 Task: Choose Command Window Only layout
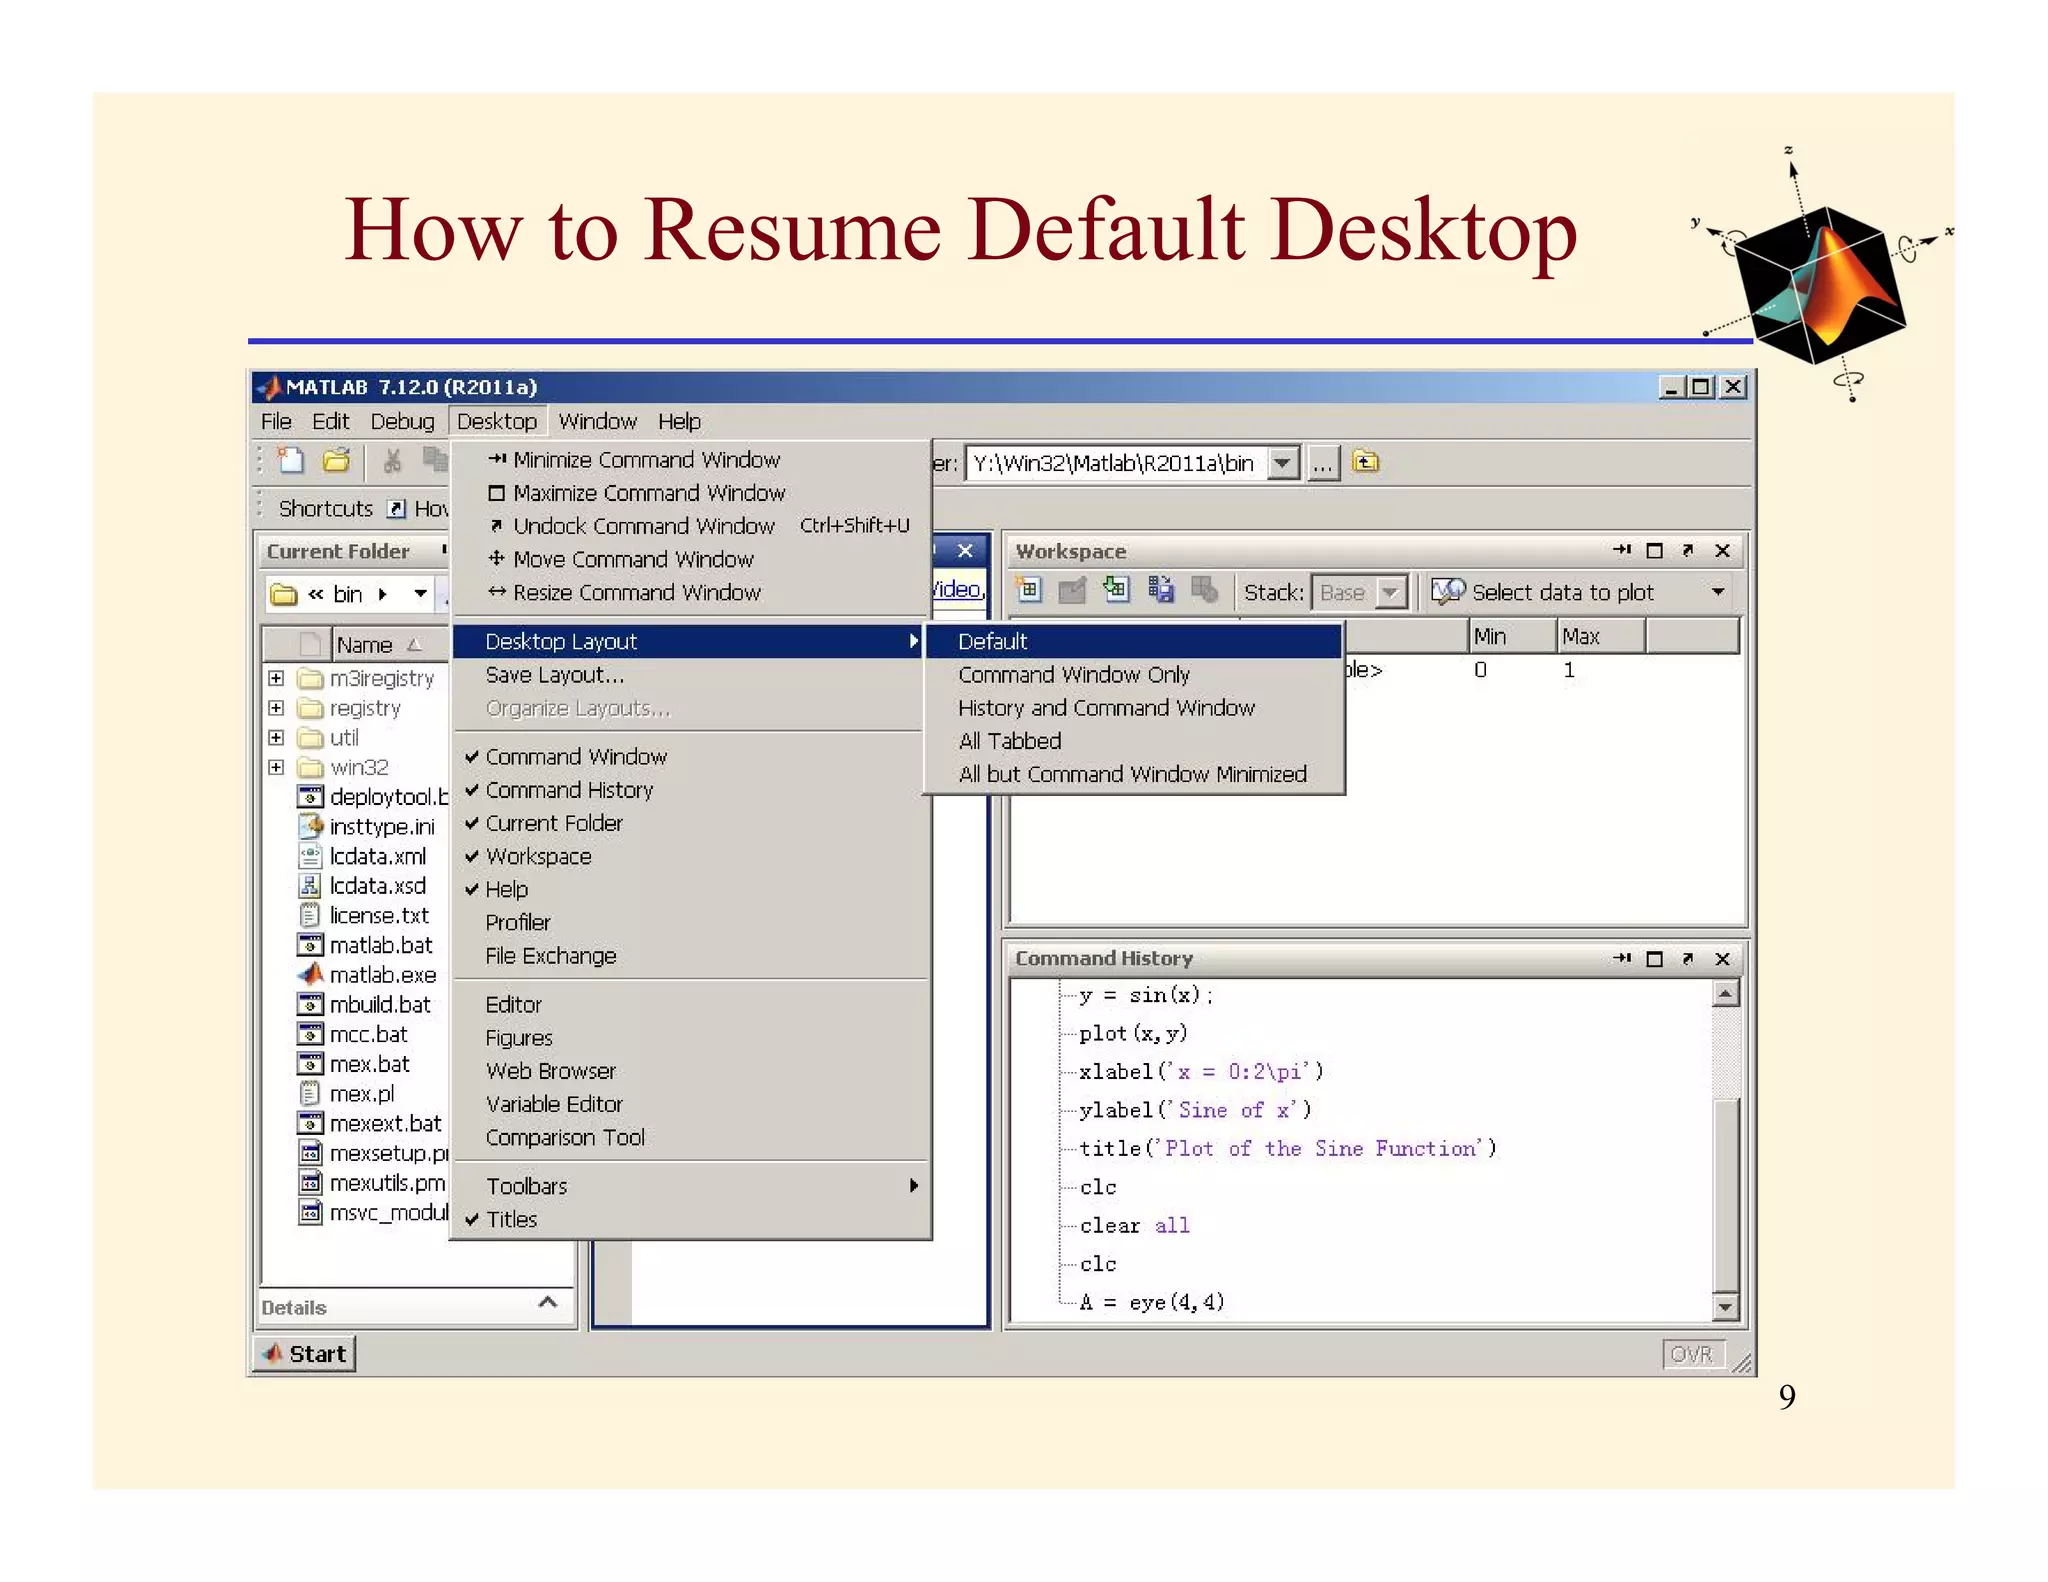tap(1134, 675)
